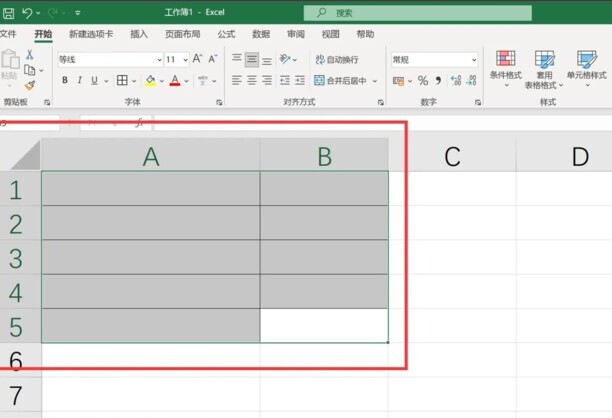Click the Cut scissors icon
Viewport: 612px width, 418px height.
pos(30,55)
